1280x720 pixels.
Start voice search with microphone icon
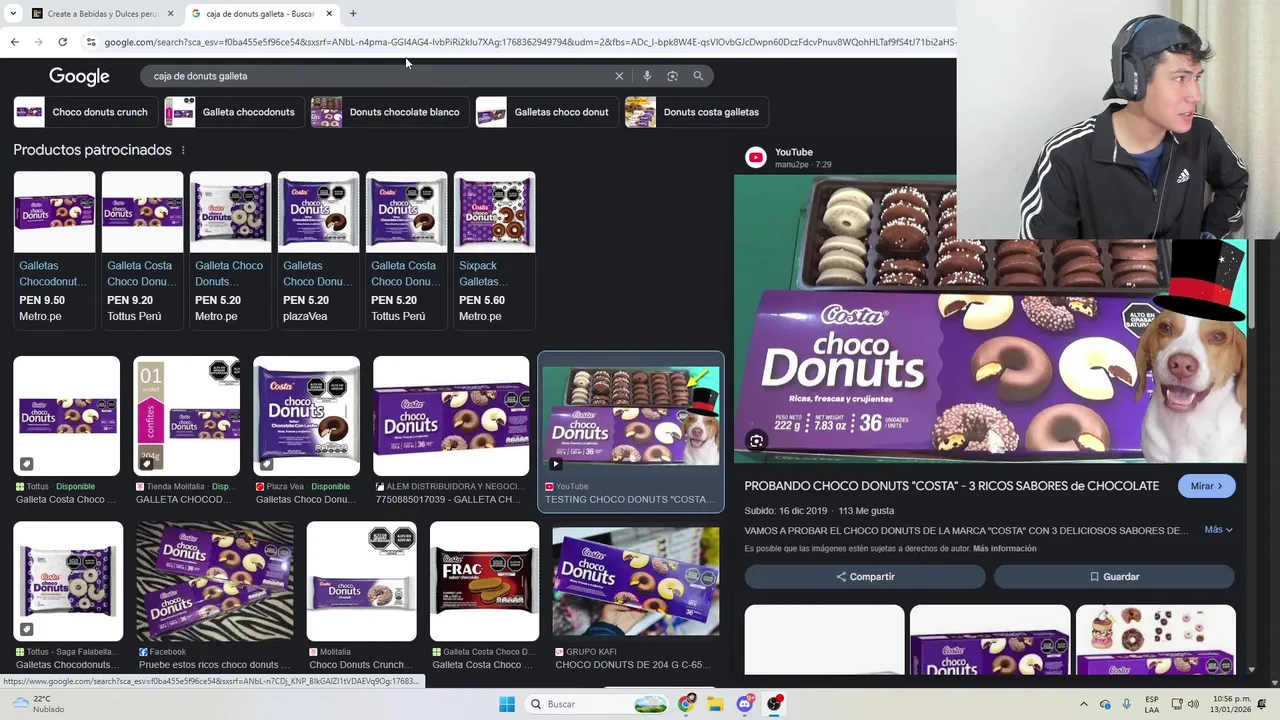(x=647, y=76)
